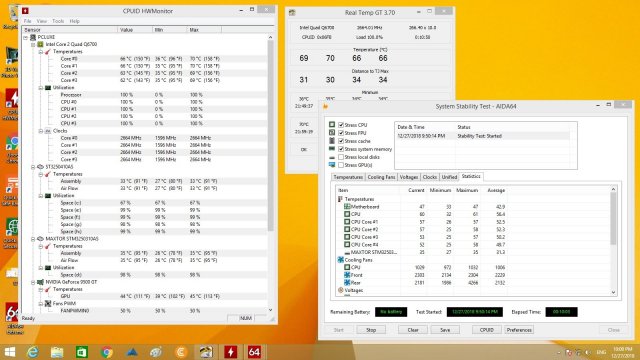Viewport: 640px width, 360px height.
Task: Click the Front fan icon in AIDA64 statistics
Action: click(347, 275)
